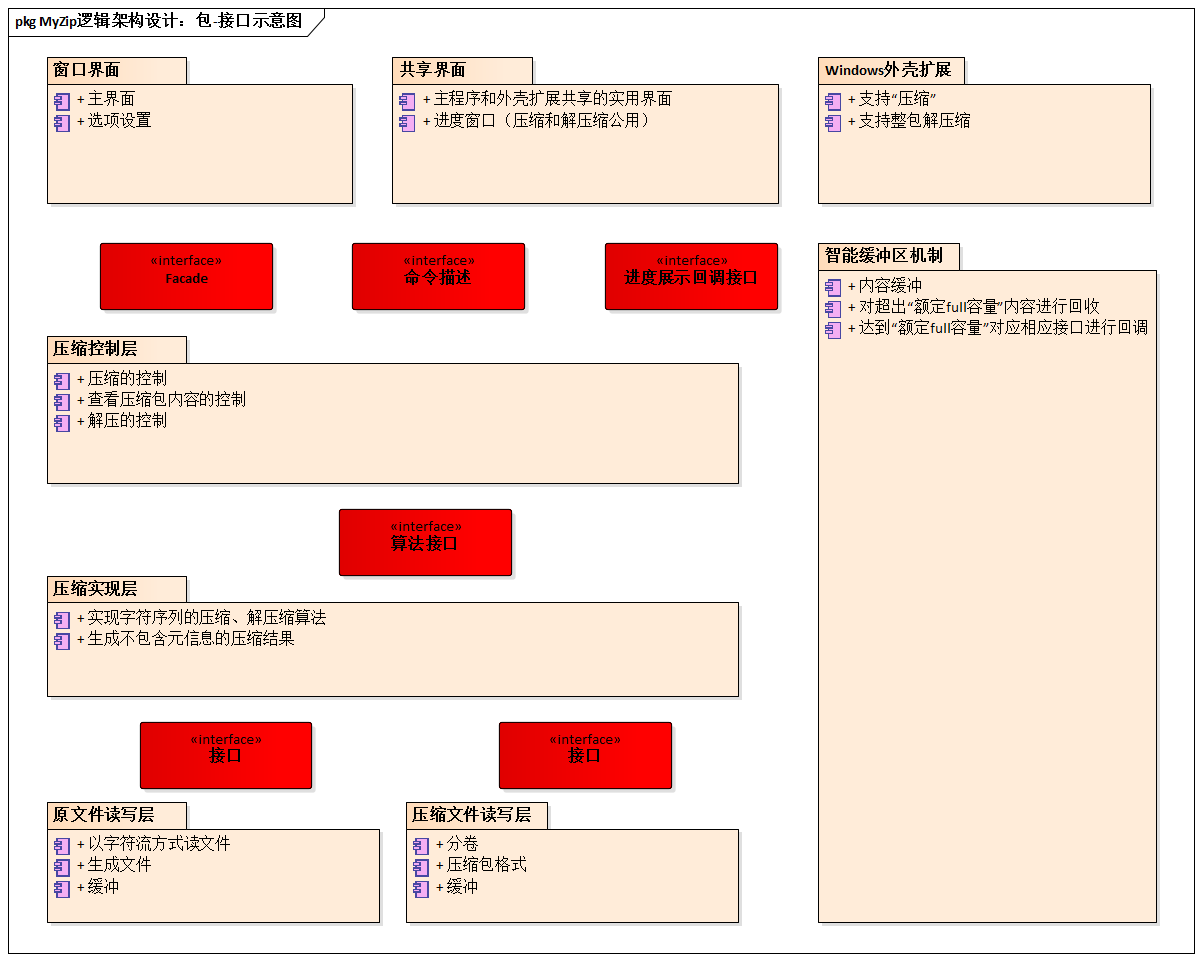Select the icon beside 生成不包含元信息的压缩结果

(x=62, y=640)
